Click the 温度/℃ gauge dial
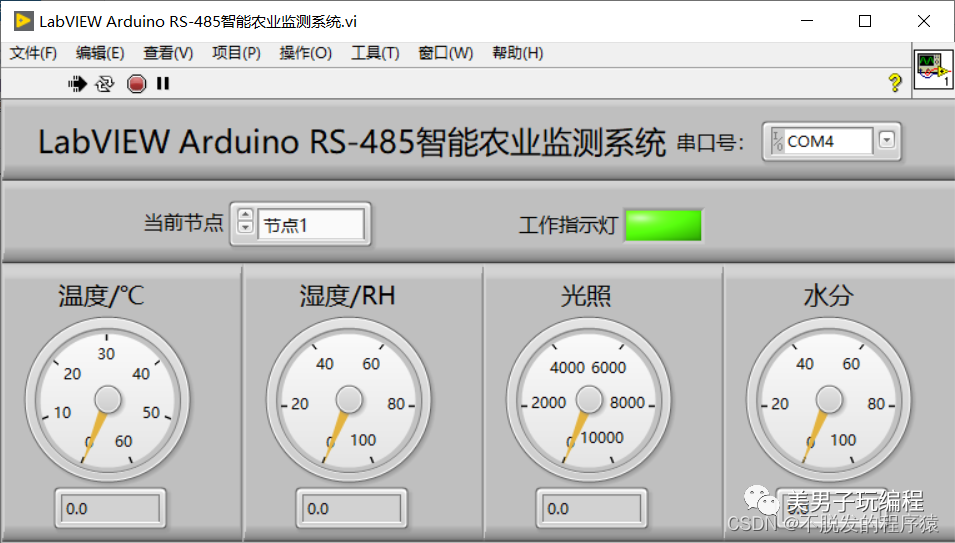This screenshot has height=543, width=955. (107, 401)
